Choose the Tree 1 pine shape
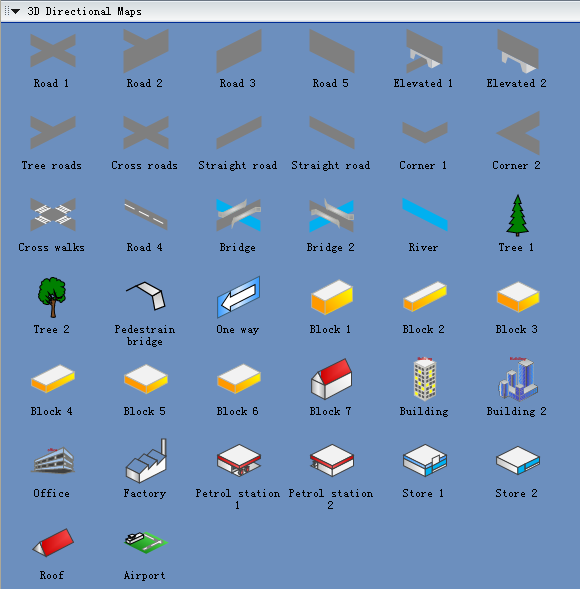The width and height of the screenshot is (580, 589). [518, 215]
